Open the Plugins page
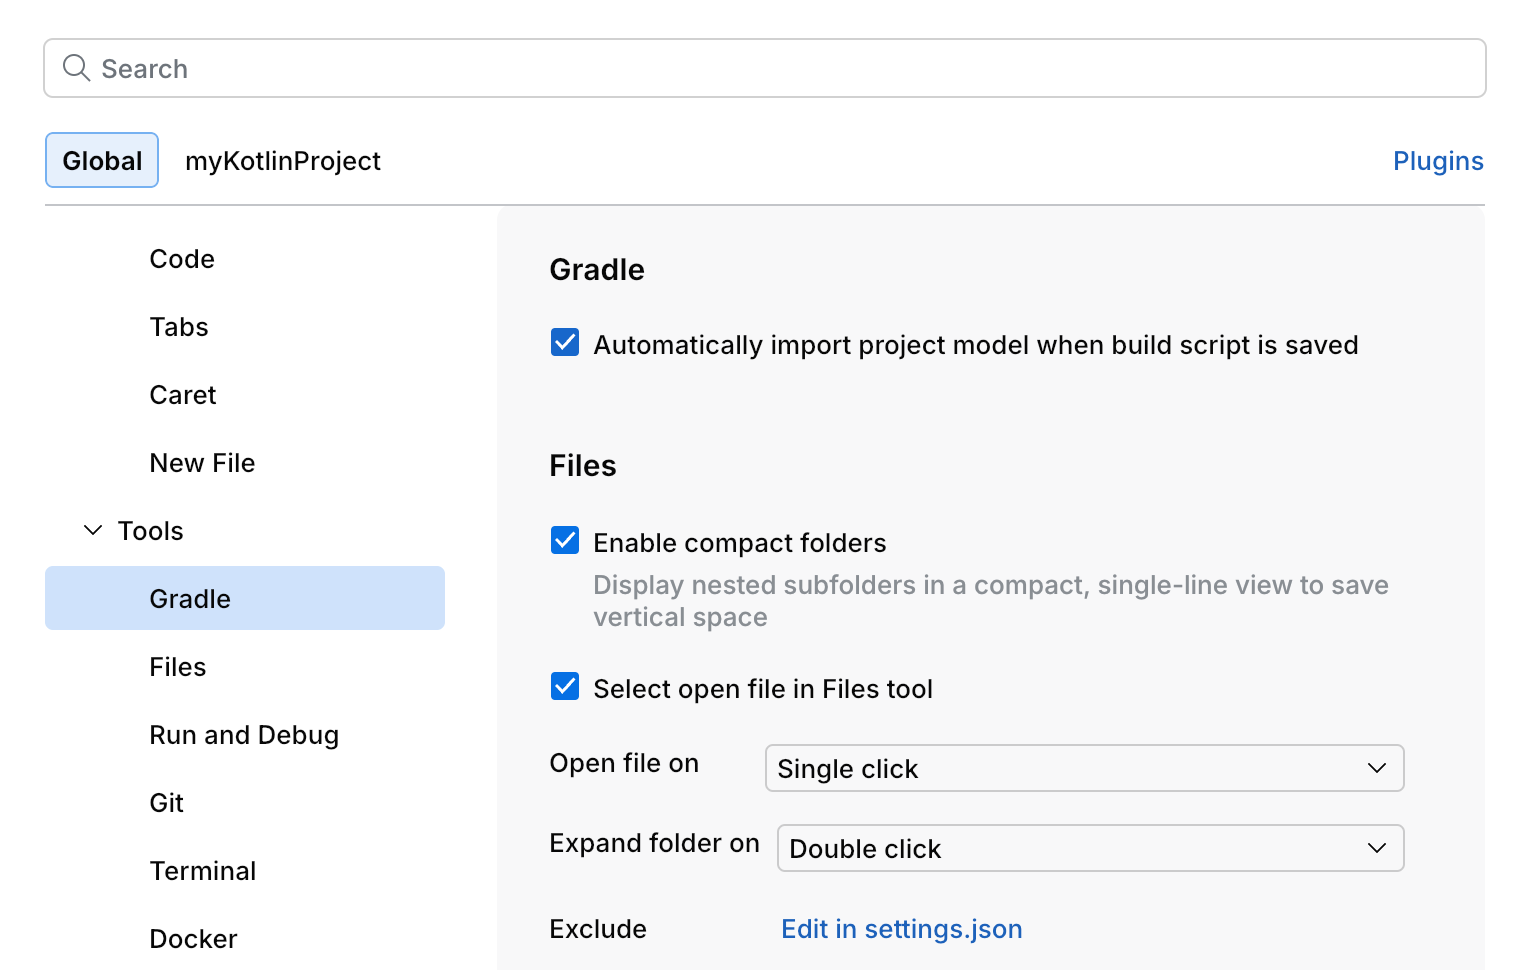1534x970 pixels. (x=1438, y=160)
